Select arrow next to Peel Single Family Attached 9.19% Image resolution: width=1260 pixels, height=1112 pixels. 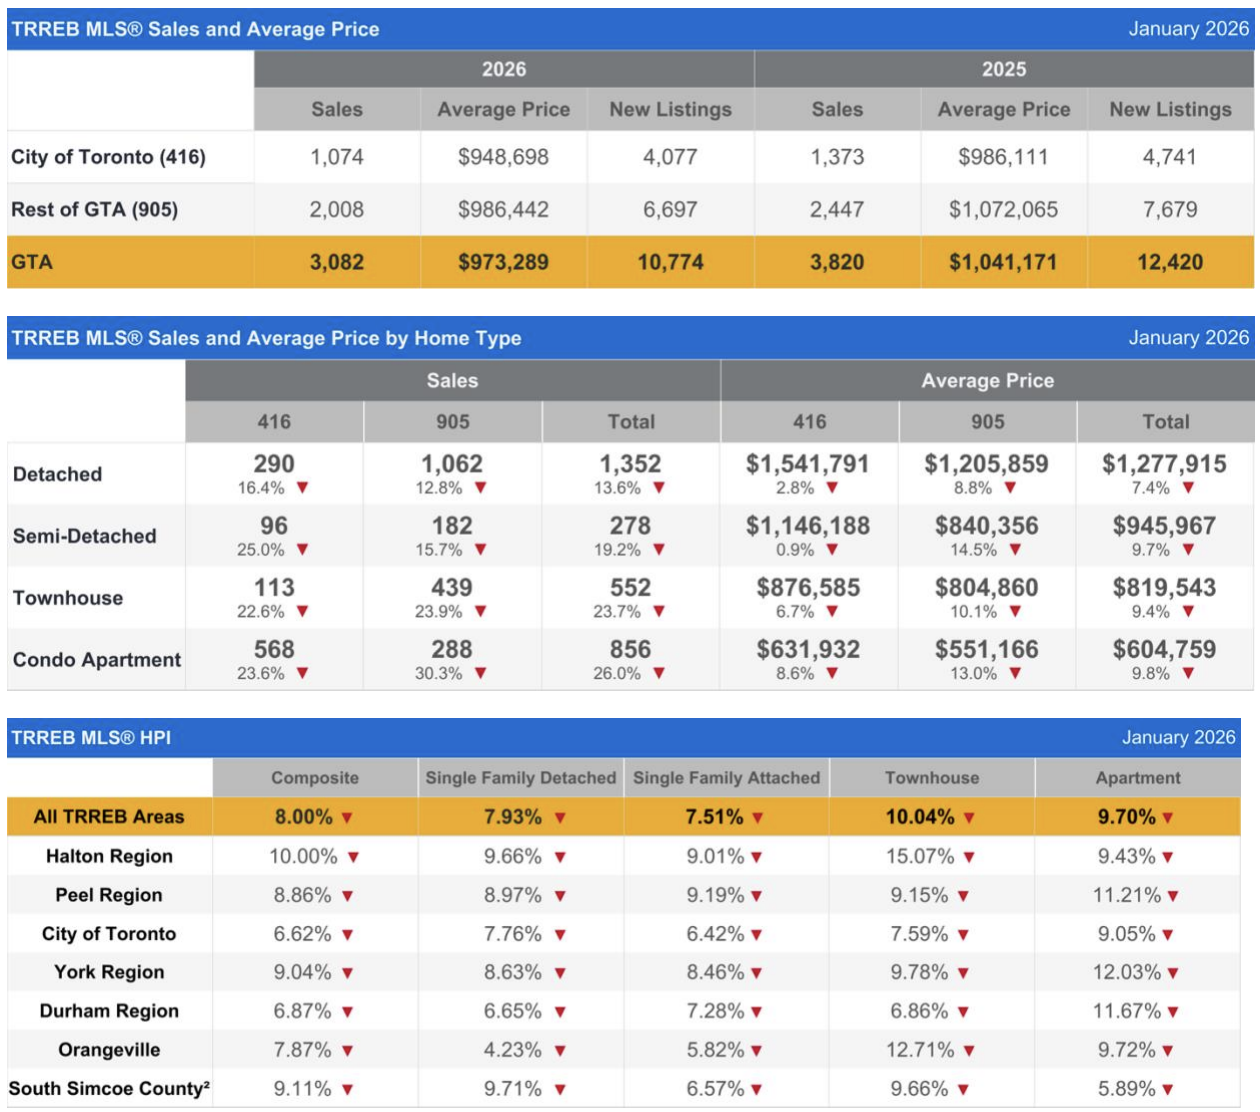[x=756, y=896]
